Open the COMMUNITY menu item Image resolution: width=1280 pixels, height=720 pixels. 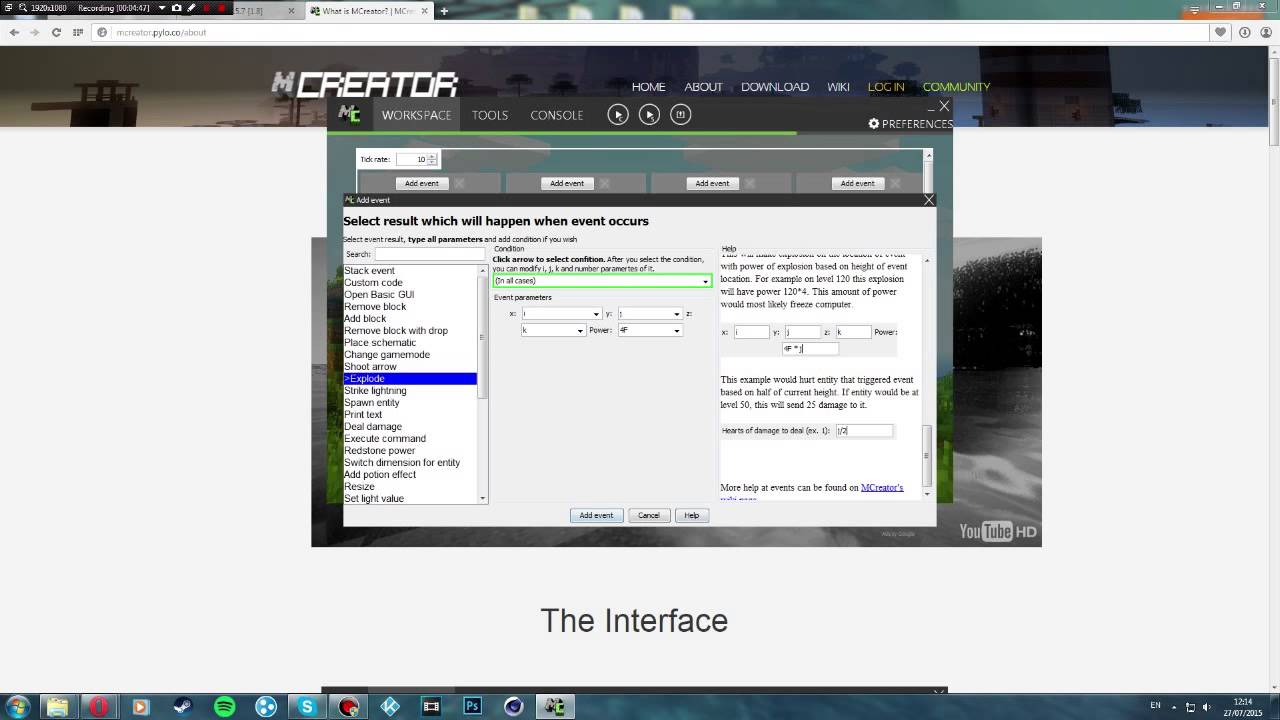(956, 87)
